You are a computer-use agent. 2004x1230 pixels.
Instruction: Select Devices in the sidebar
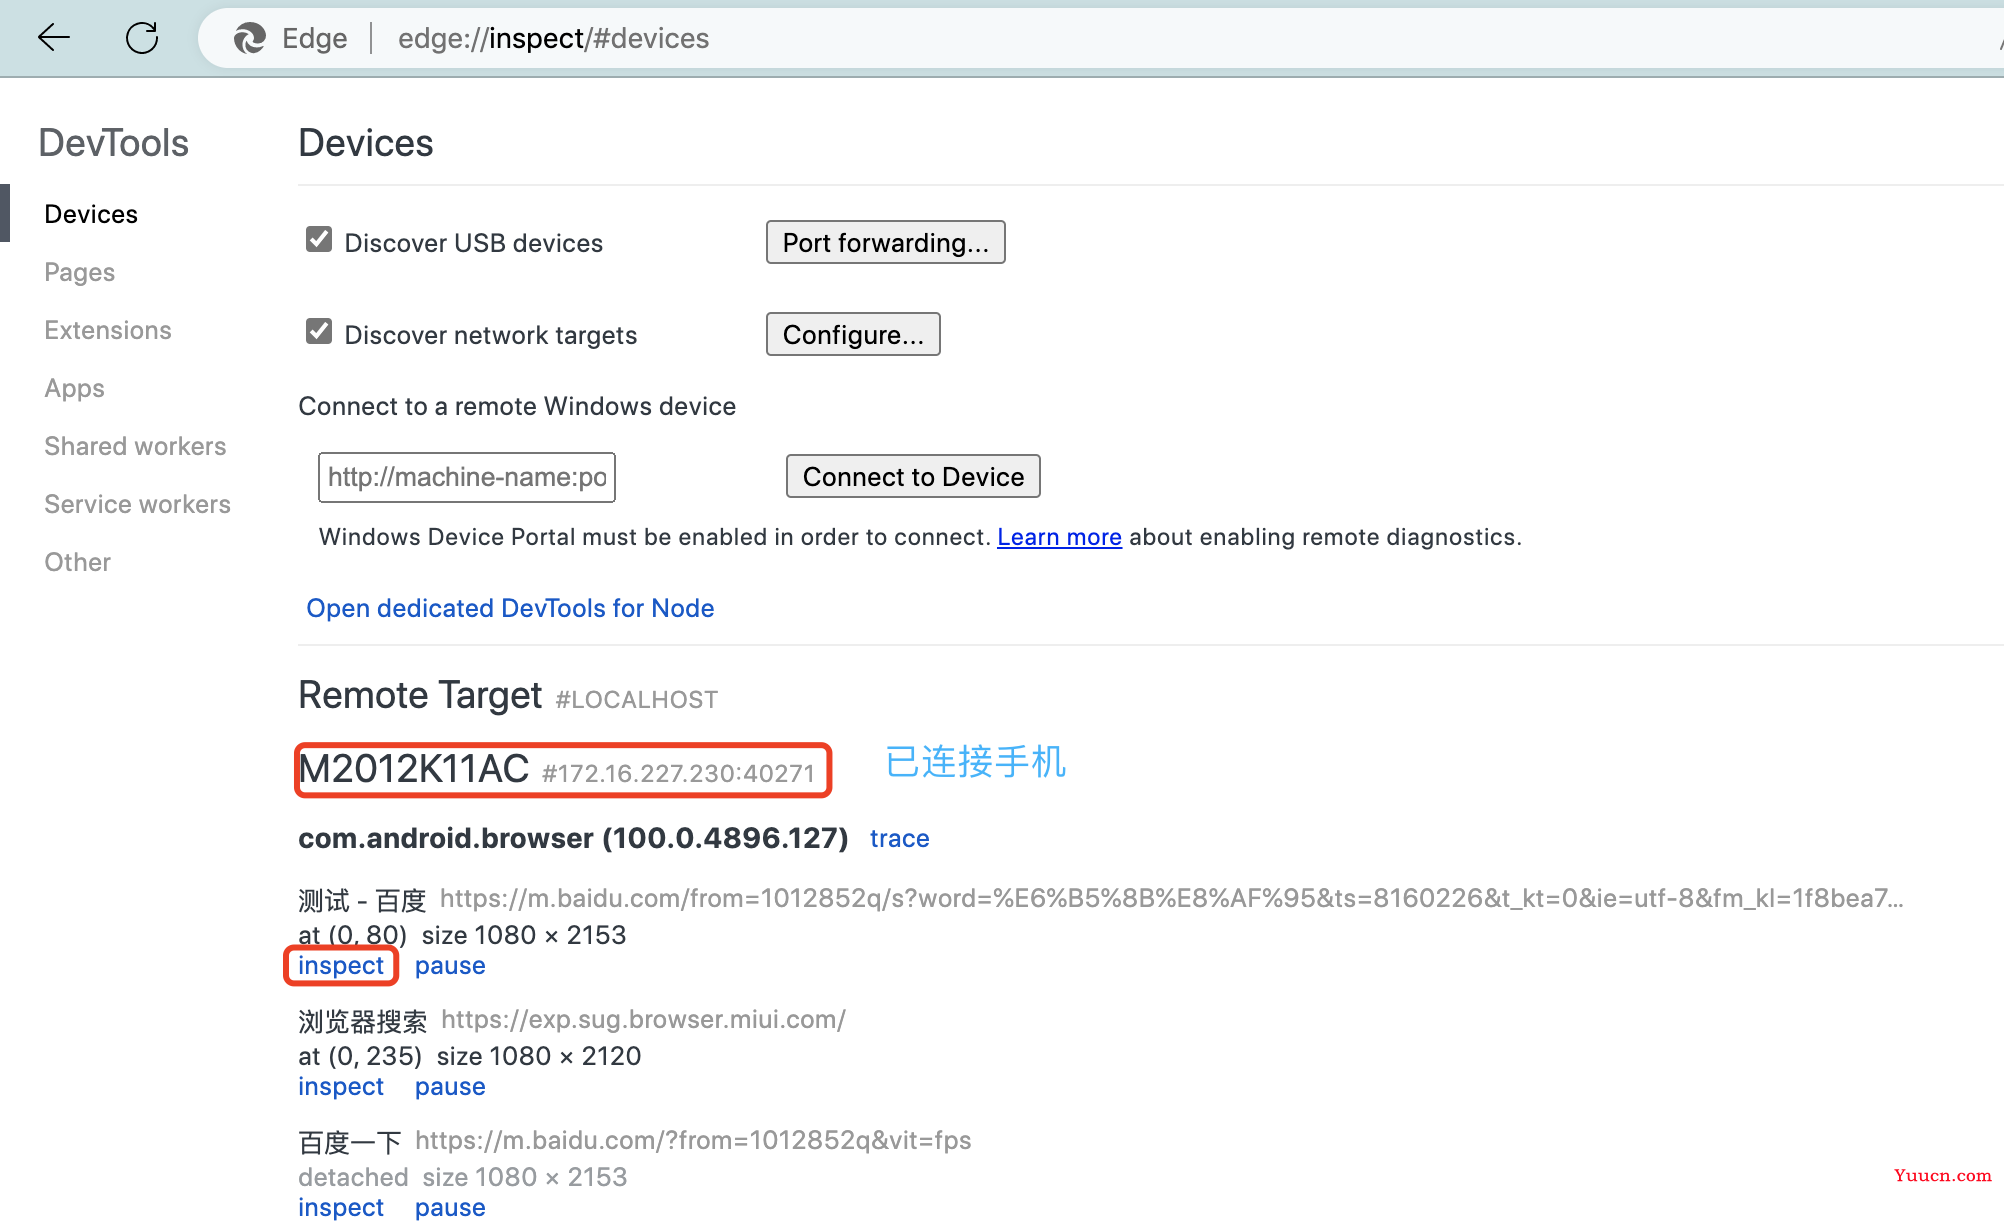click(x=91, y=214)
